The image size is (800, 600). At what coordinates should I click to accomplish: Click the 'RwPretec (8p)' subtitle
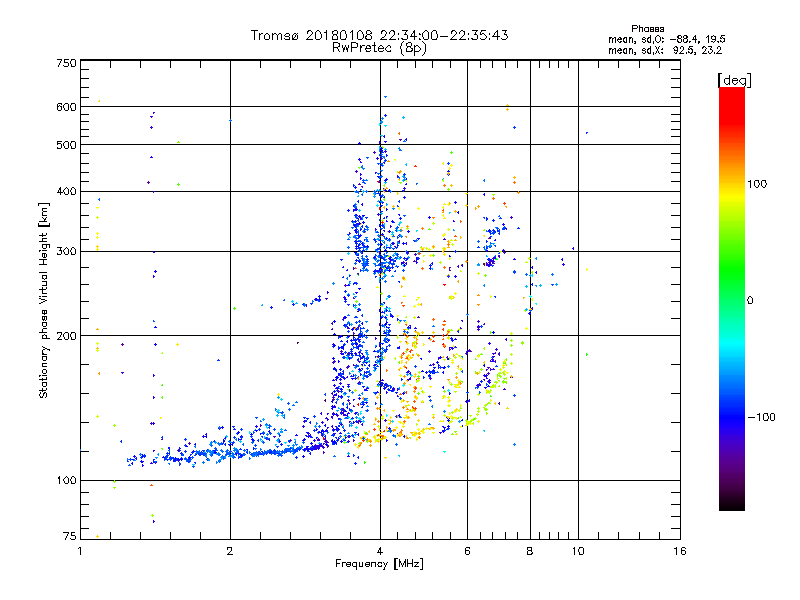[x=379, y=48]
